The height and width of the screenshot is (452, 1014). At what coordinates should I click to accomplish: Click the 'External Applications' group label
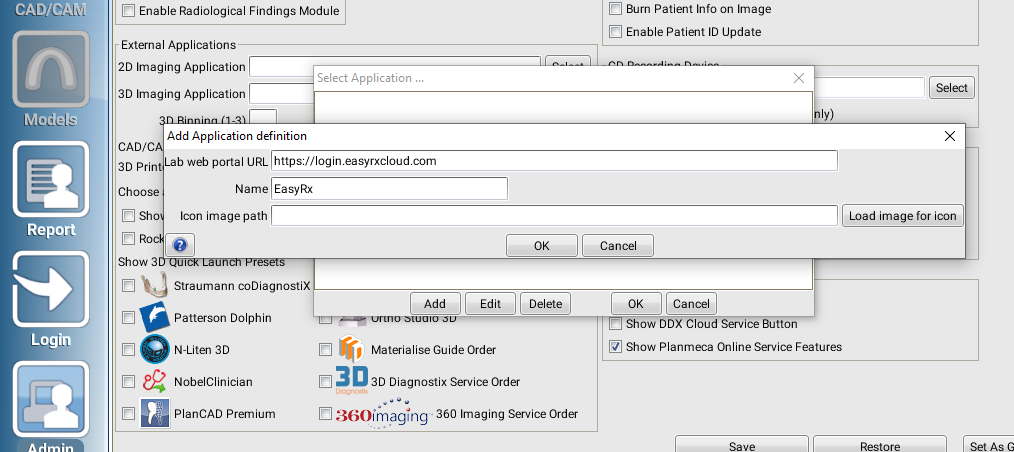pyautogui.click(x=178, y=45)
